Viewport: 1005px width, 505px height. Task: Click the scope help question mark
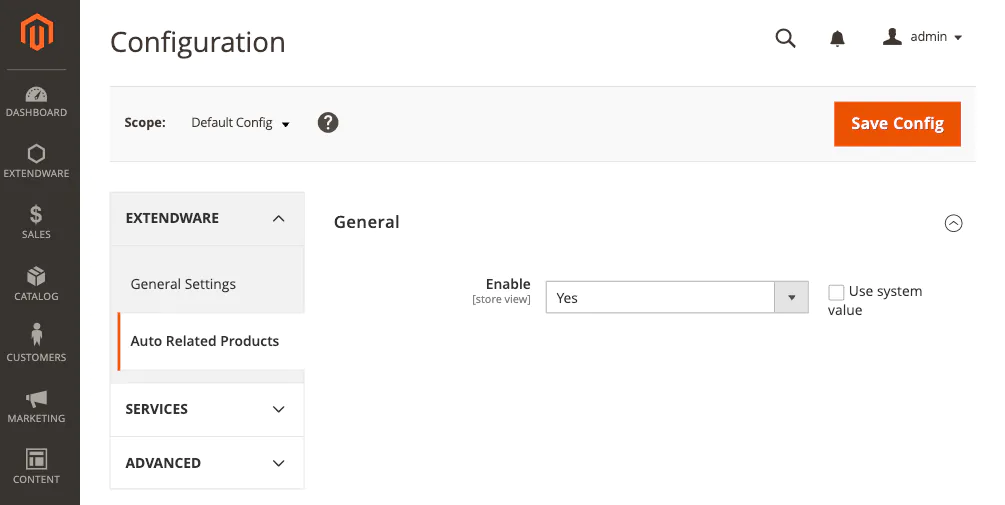(x=328, y=122)
